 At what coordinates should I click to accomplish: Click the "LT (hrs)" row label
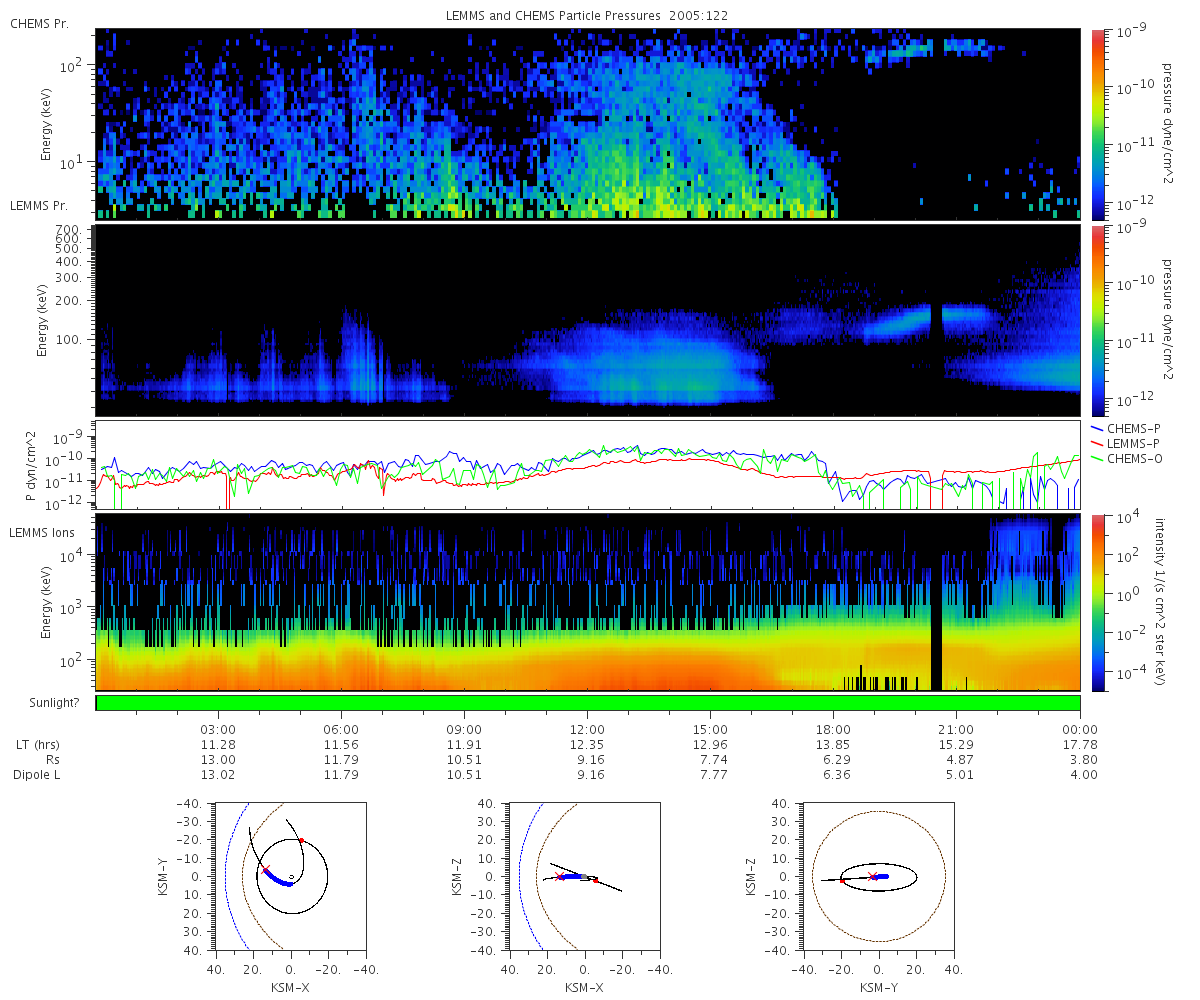37,745
